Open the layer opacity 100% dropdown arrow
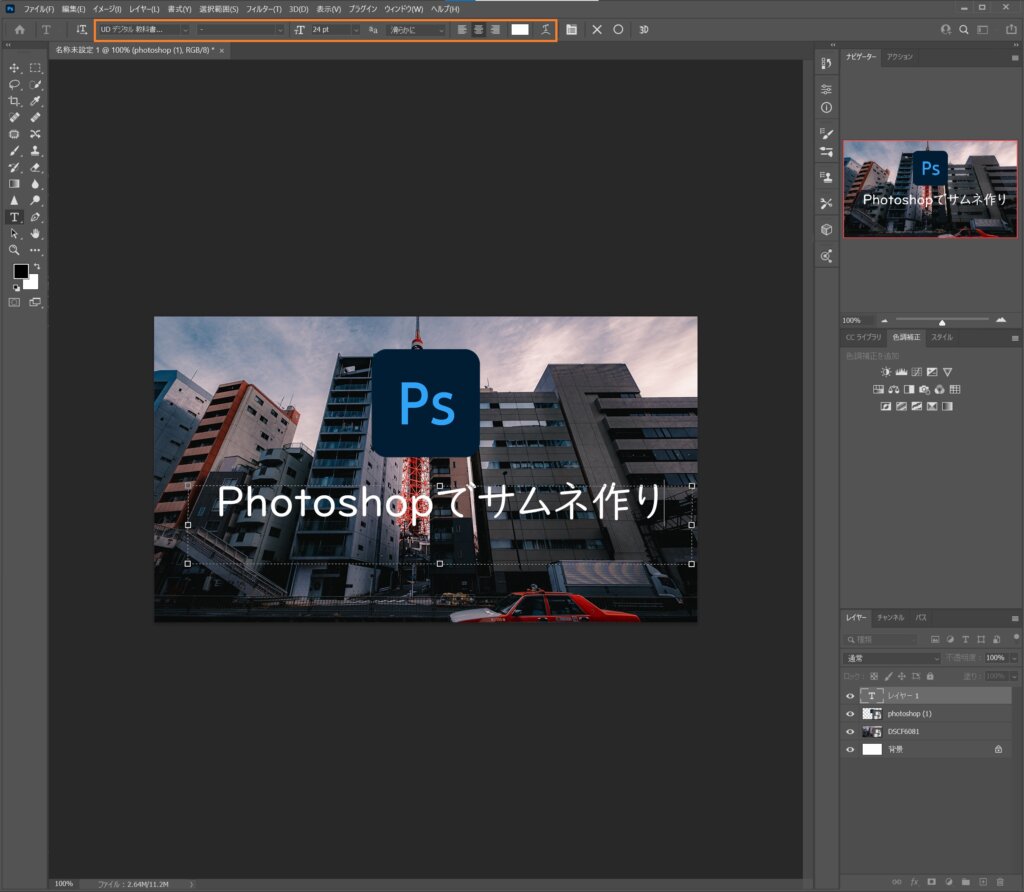The width and height of the screenshot is (1024, 892). [x=1014, y=658]
